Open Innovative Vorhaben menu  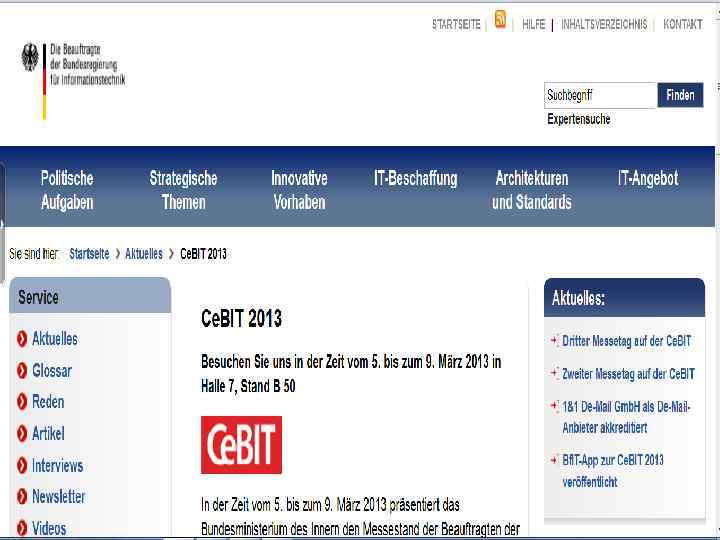pos(299,190)
